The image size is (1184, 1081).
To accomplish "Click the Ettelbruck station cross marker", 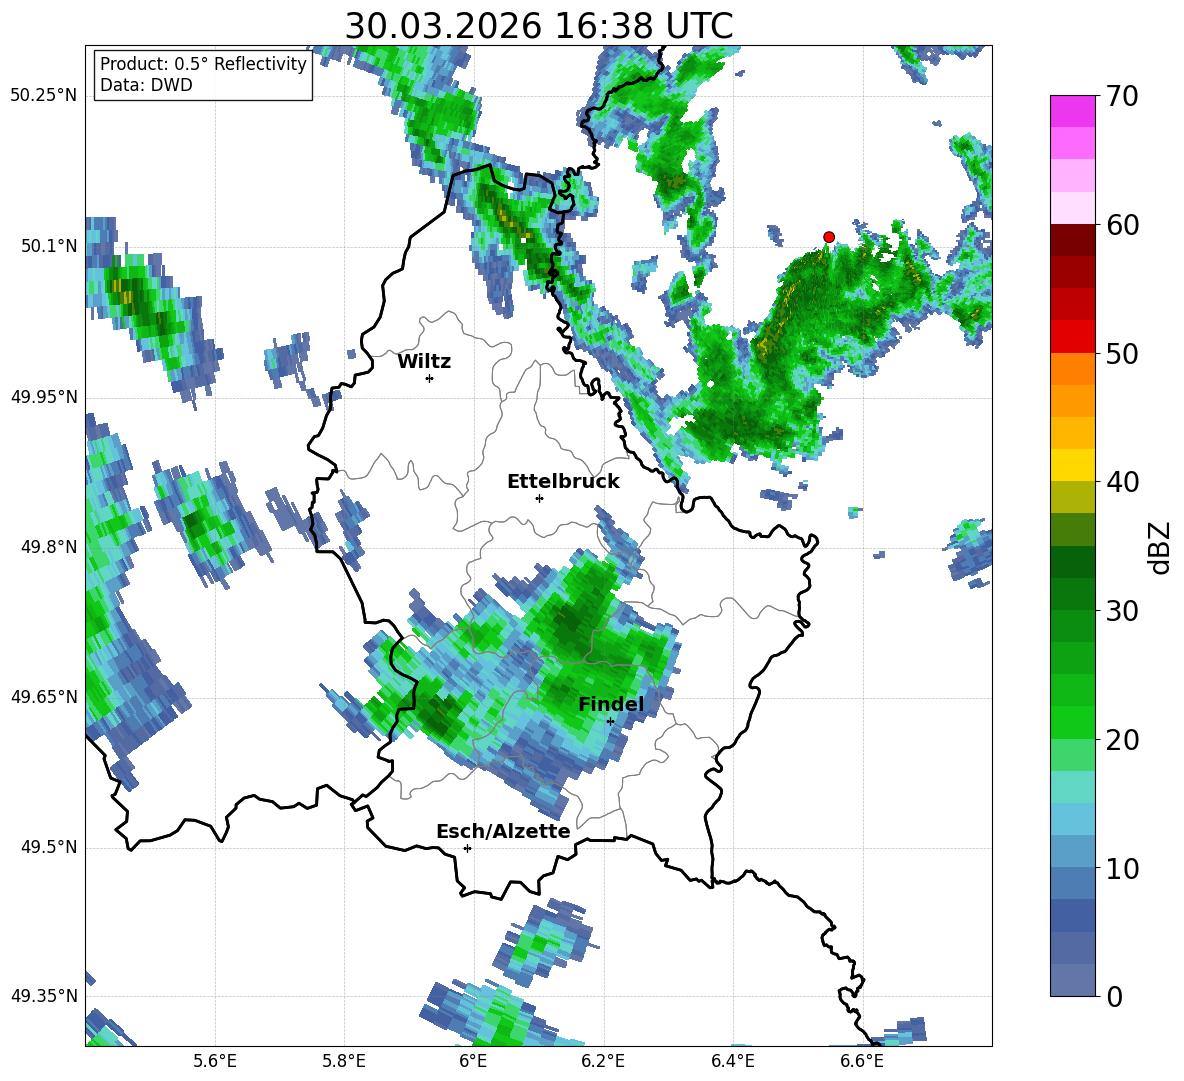I will [x=539, y=498].
